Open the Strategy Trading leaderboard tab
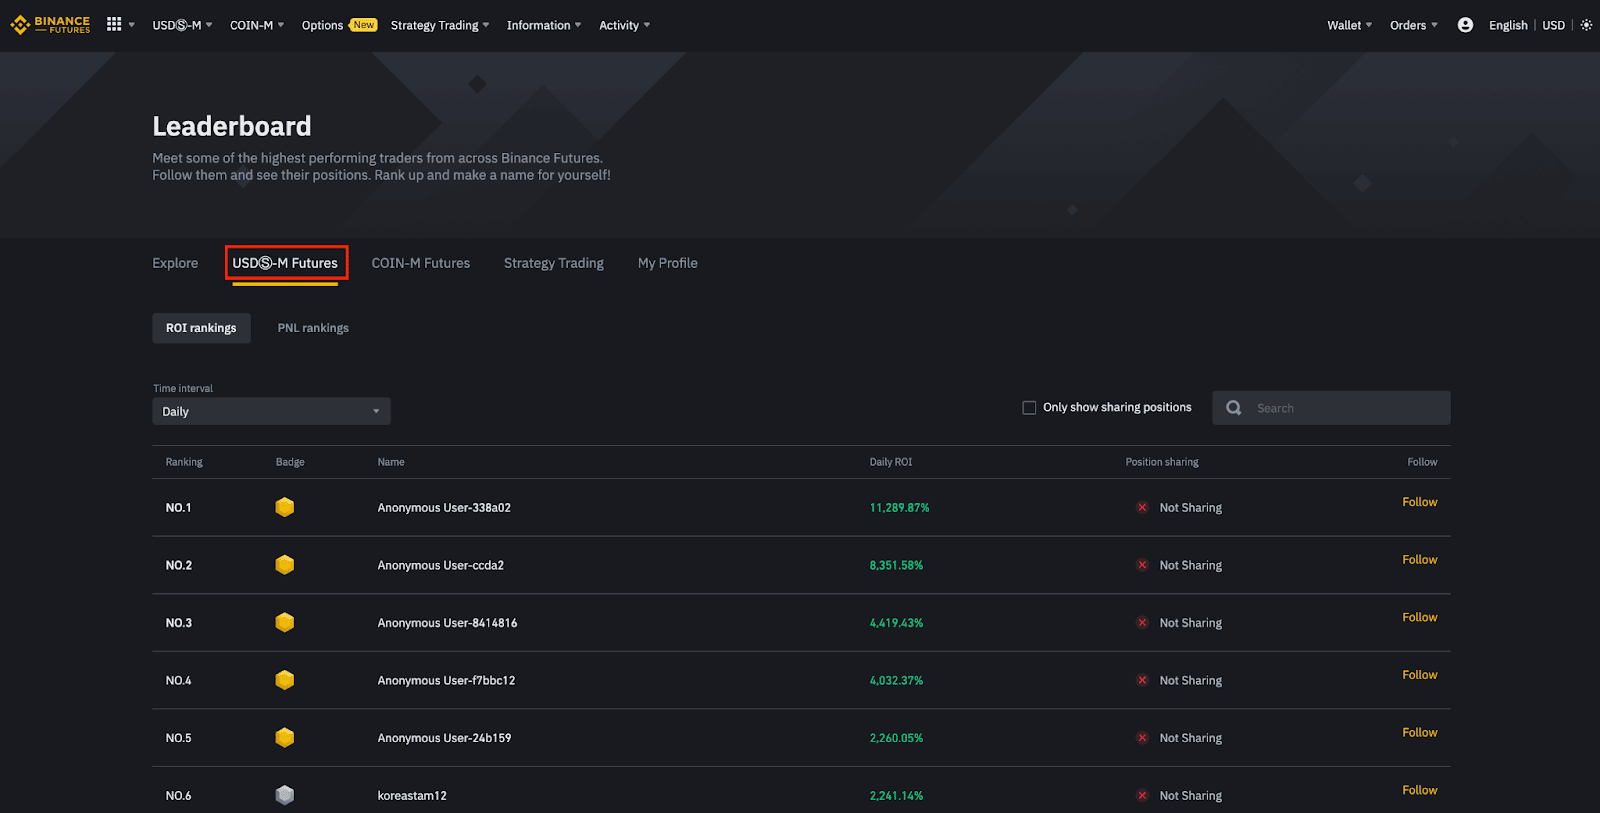Viewport: 1600px width, 813px height. [x=554, y=263]
